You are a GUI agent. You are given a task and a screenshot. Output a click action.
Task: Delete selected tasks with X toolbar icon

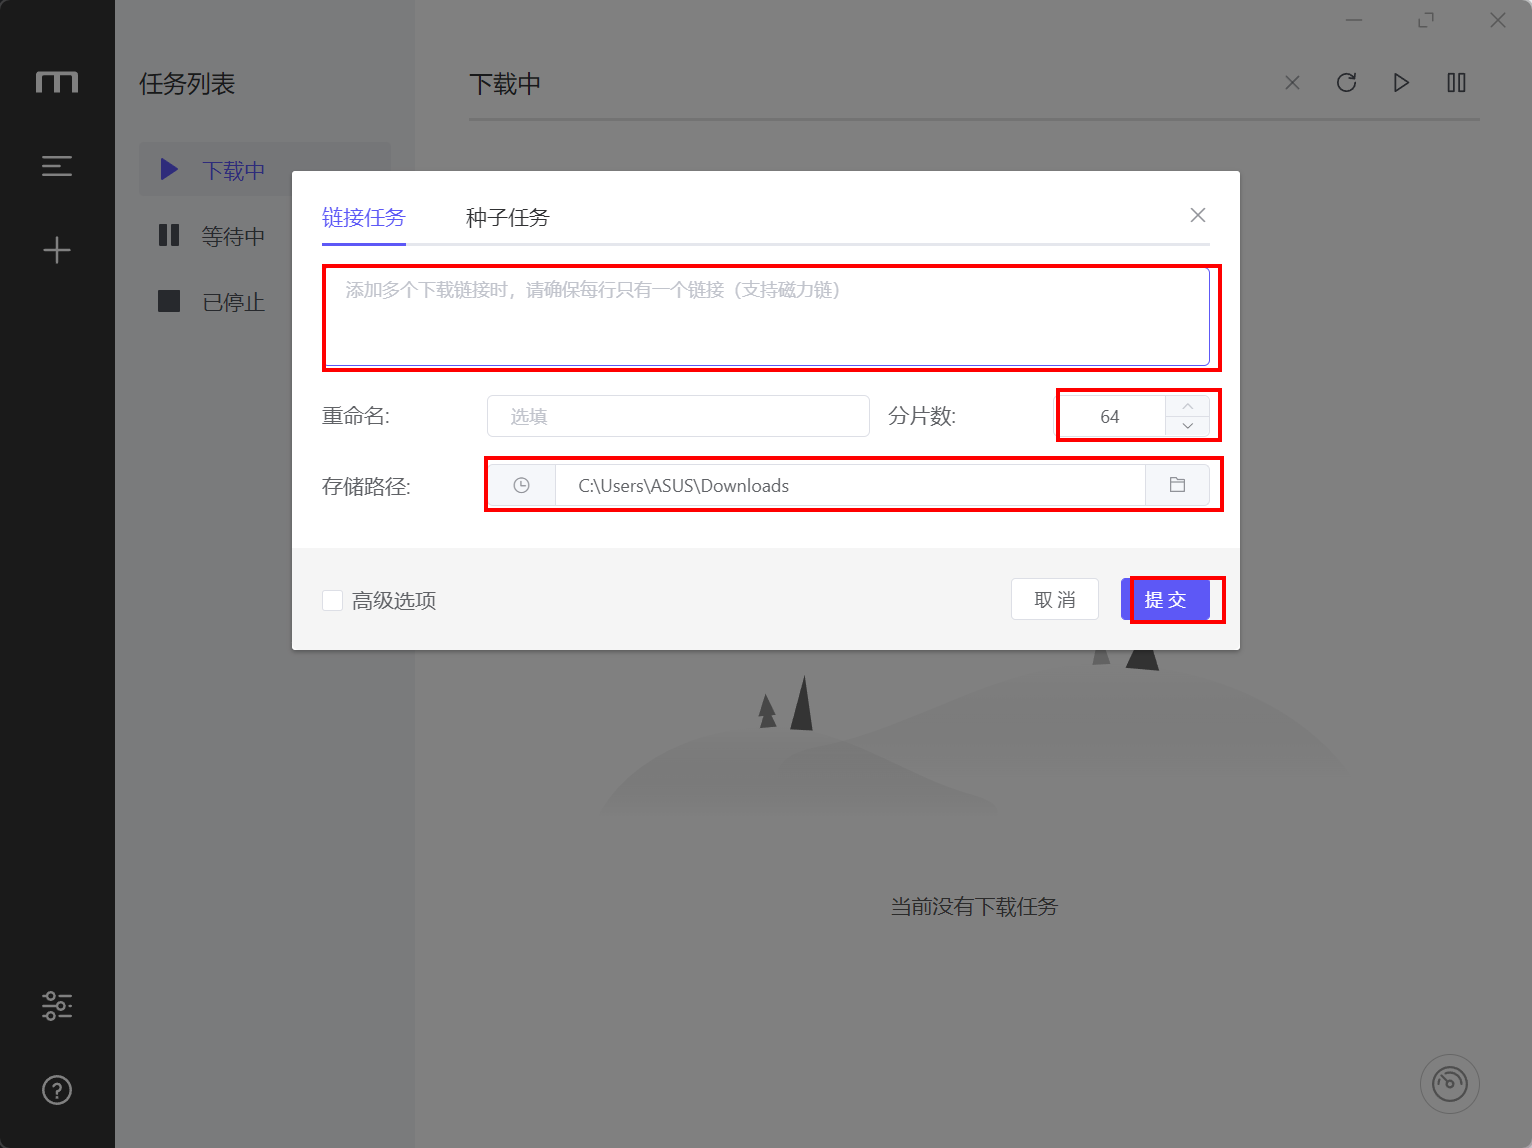[1293, 83]
